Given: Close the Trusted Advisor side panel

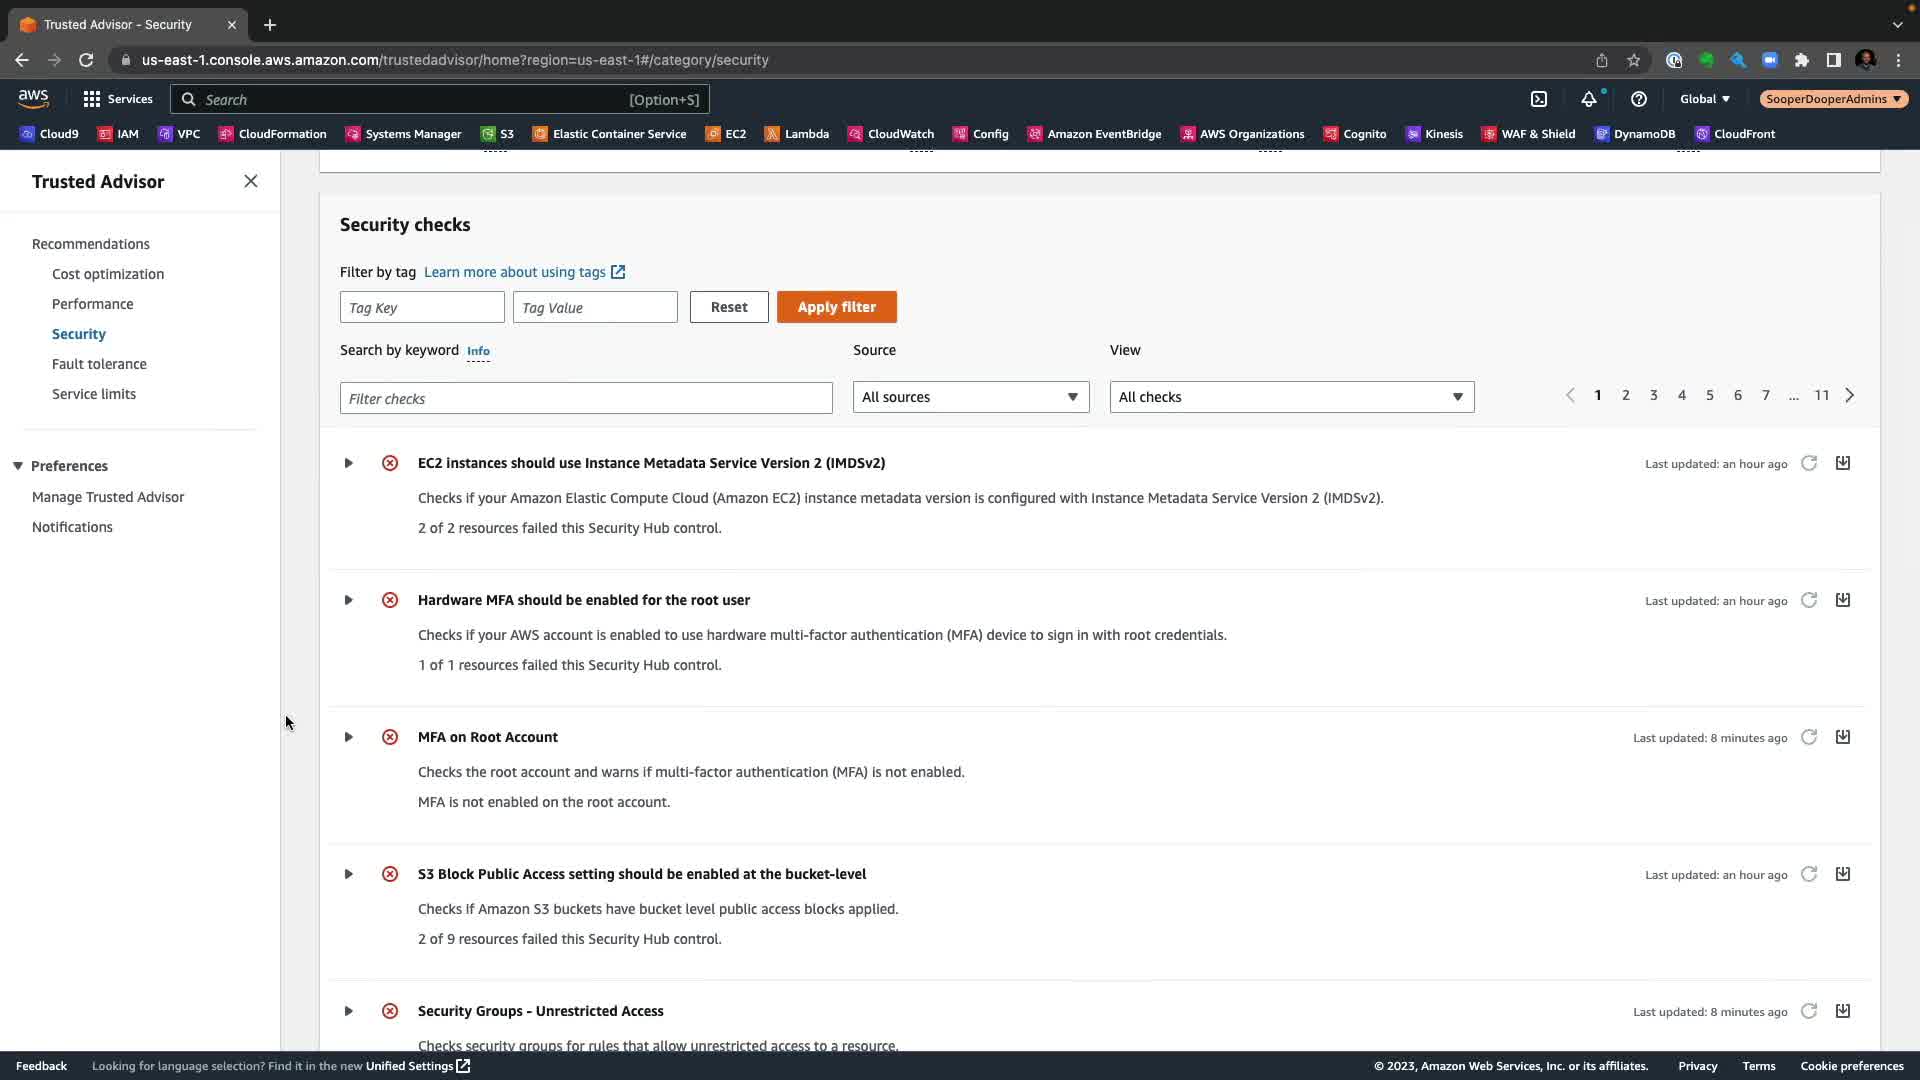Looking at the screenshot, I should [x=251, y=181].
